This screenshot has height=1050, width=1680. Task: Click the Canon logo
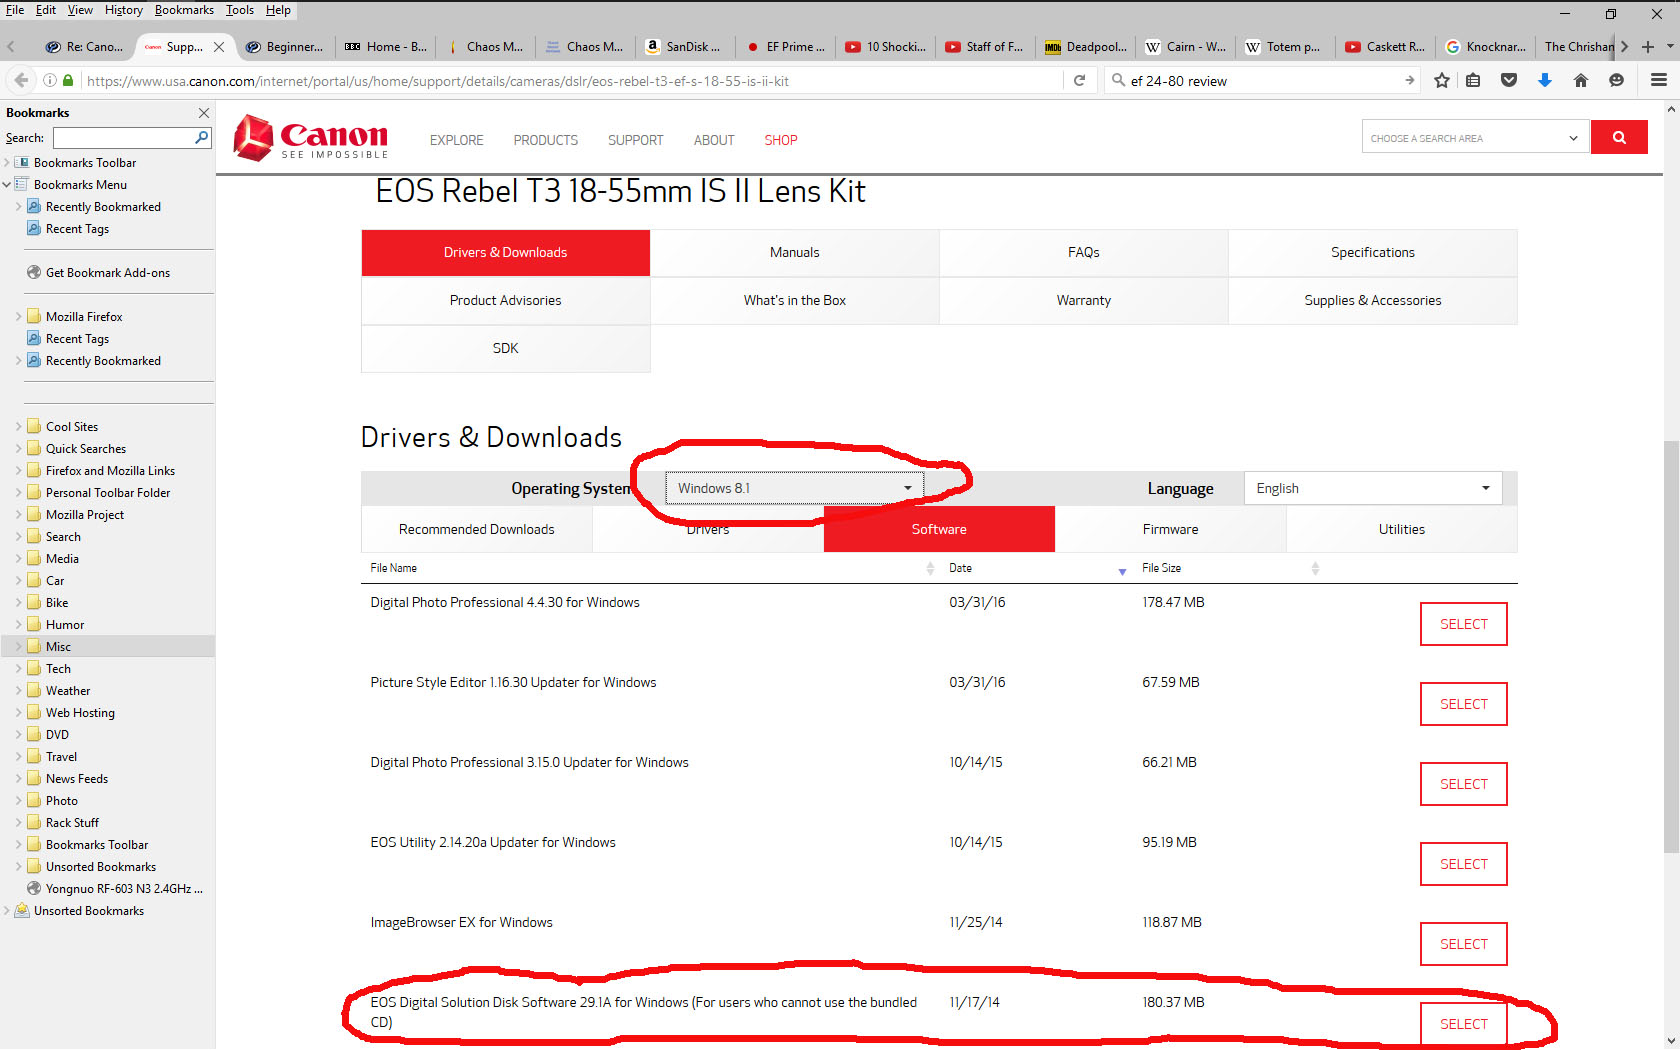310,138
